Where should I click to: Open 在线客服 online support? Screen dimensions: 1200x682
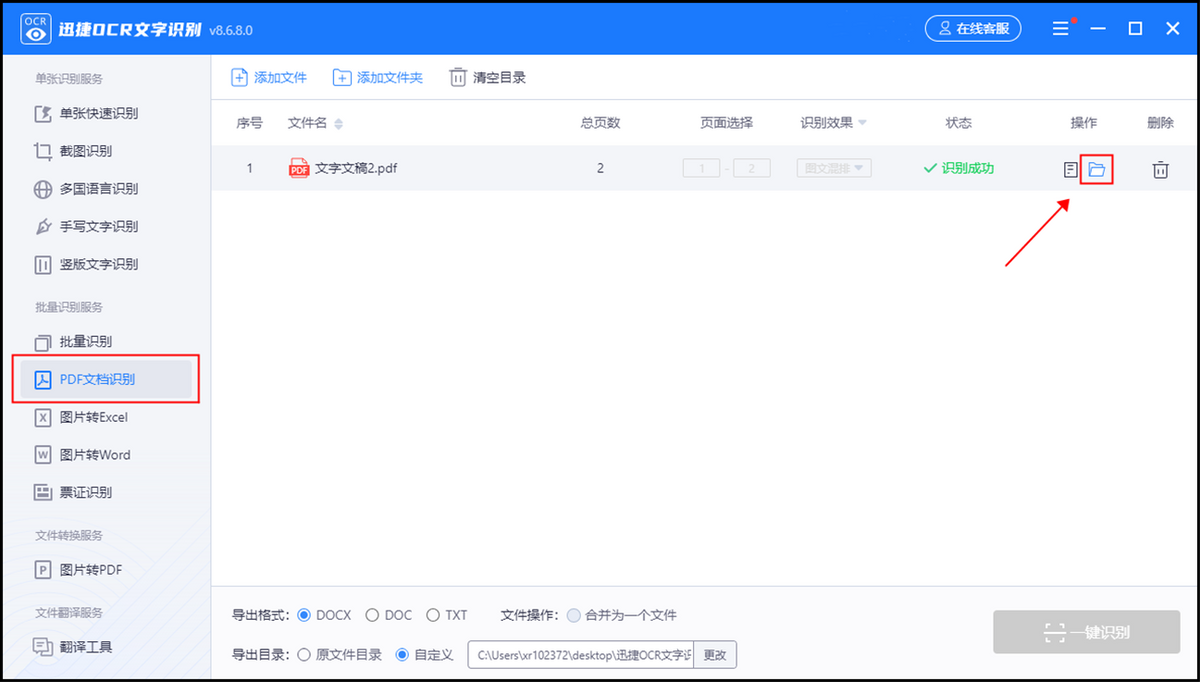tap(973, 29)
